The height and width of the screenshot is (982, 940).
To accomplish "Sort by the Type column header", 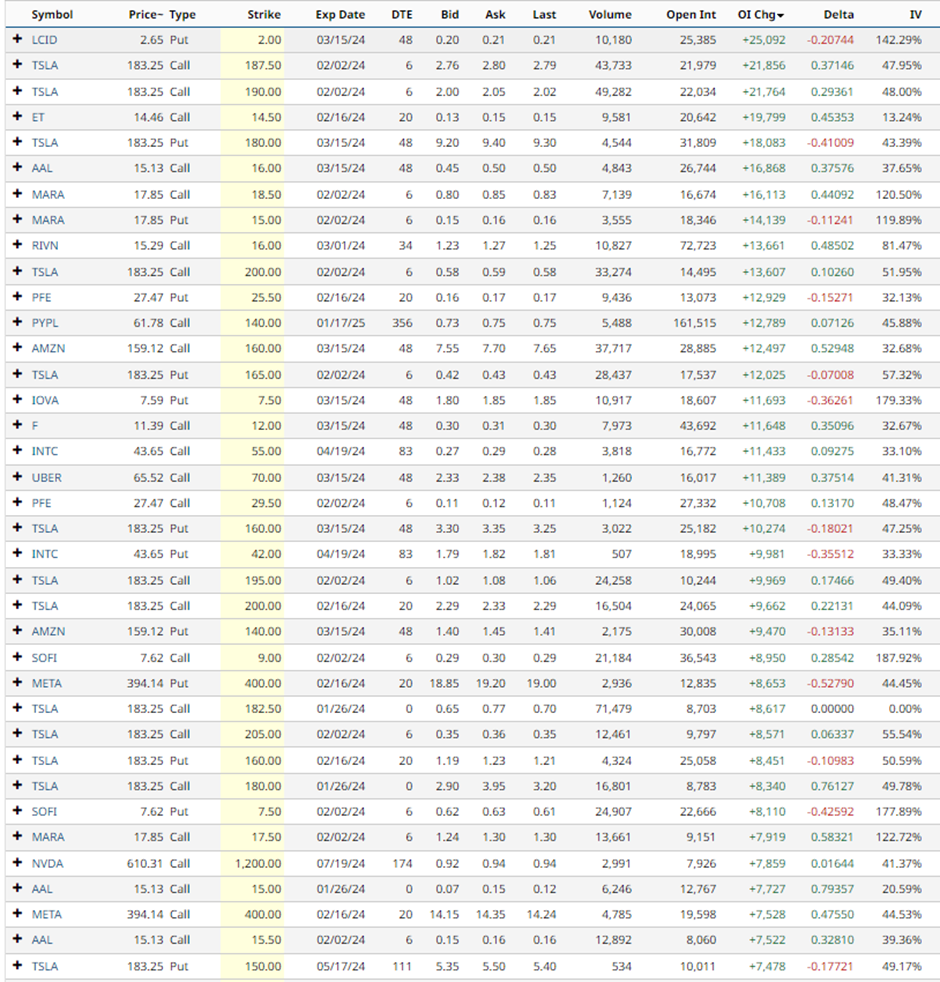I will click(182, 14).
